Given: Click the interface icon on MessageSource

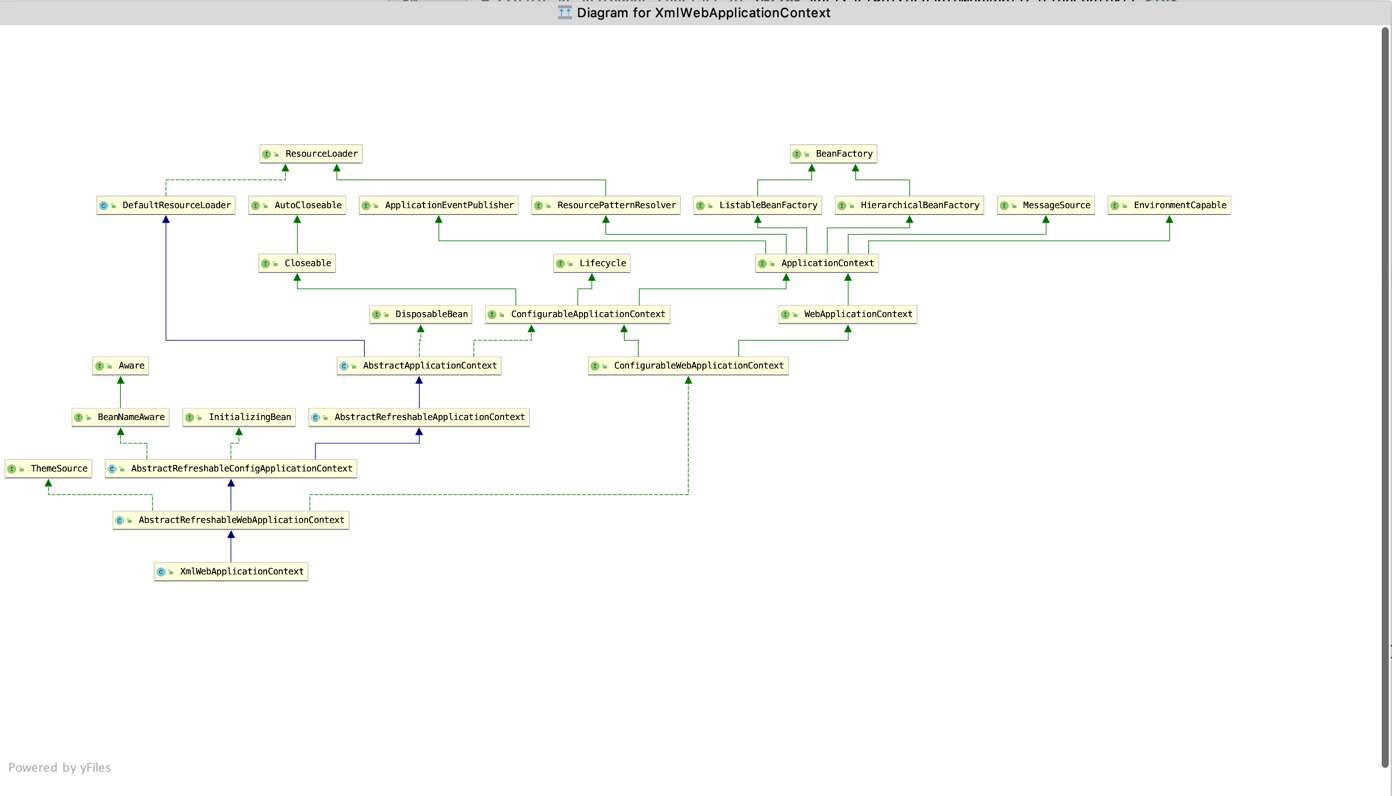Looking at the screenshot, I should [1004, 206].
